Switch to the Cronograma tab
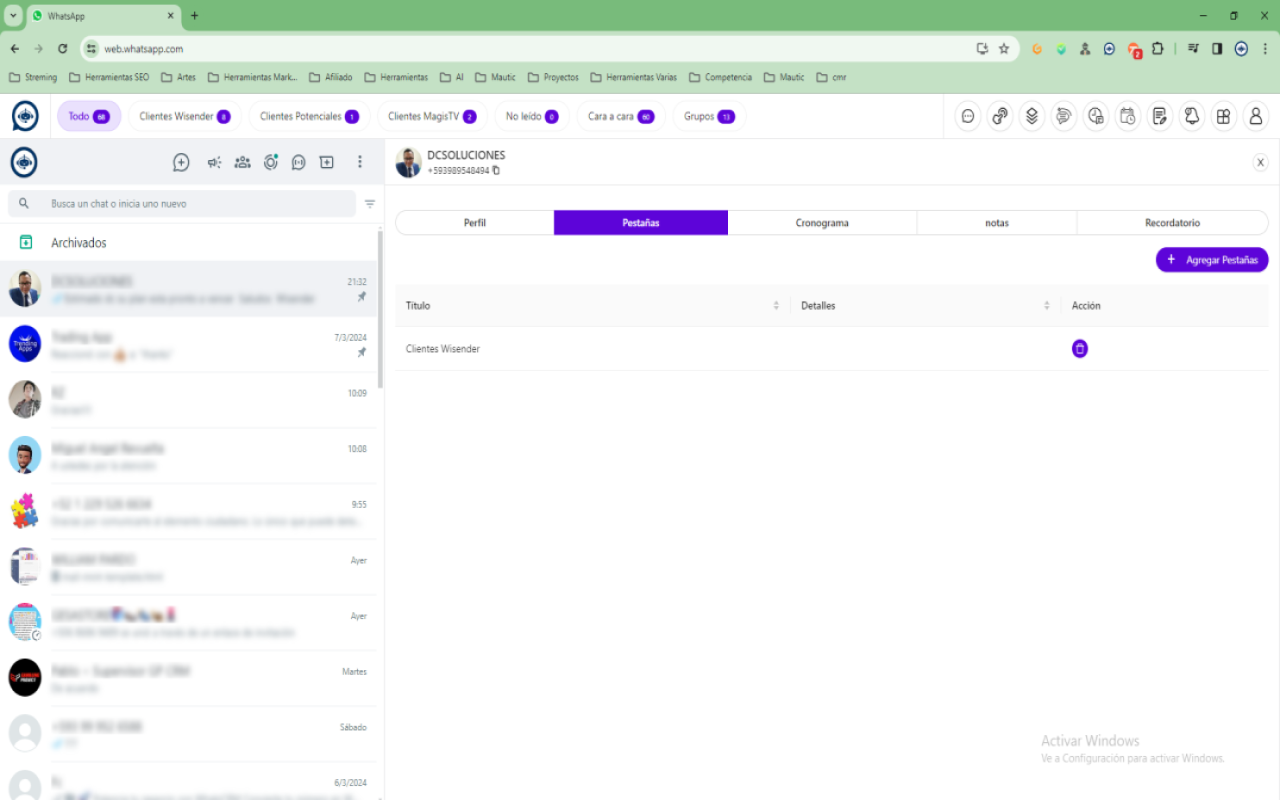The height and width of the screenshot is (800, 1280). coord(821,222)
